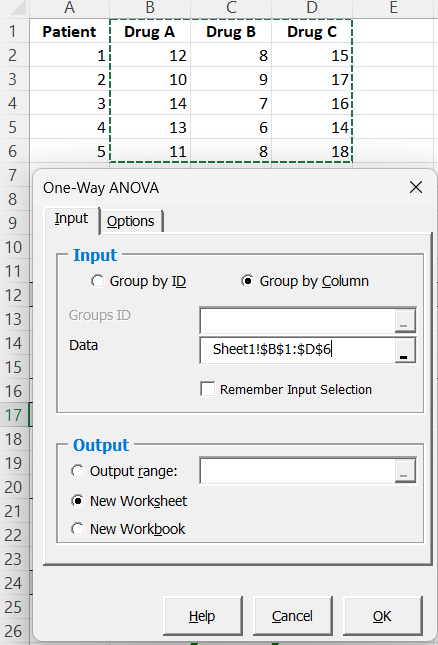The height and width of the screenshot is (645, 438).
Task: Click the Help button
Action: point(202,616)
